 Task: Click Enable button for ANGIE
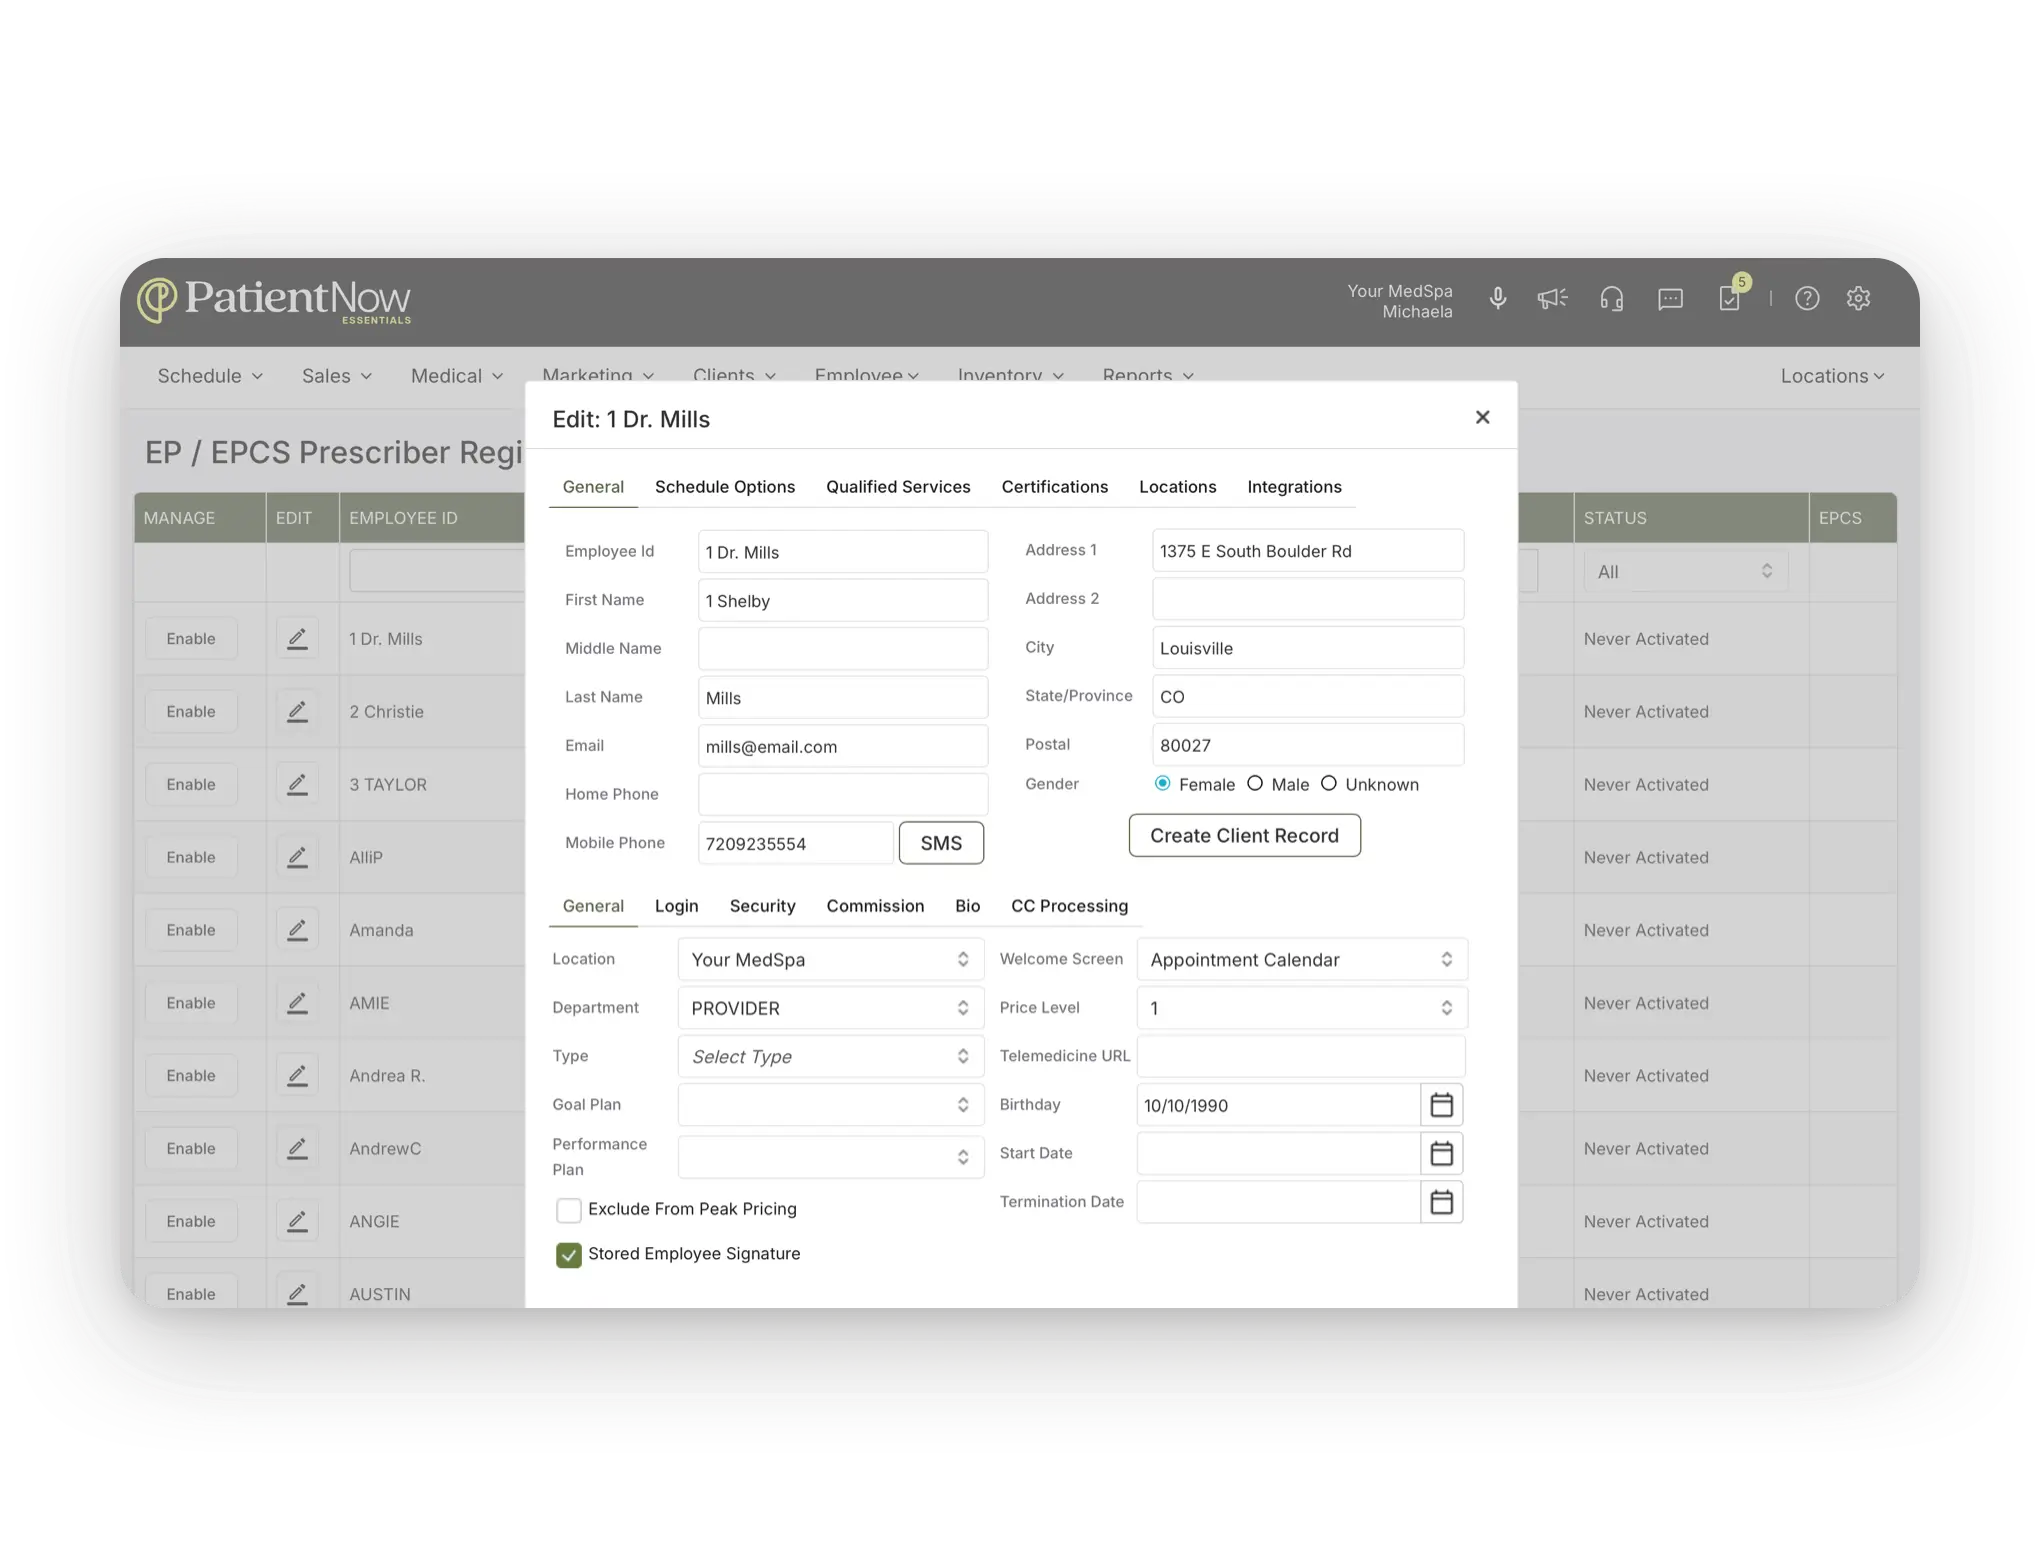point(191,1221)
